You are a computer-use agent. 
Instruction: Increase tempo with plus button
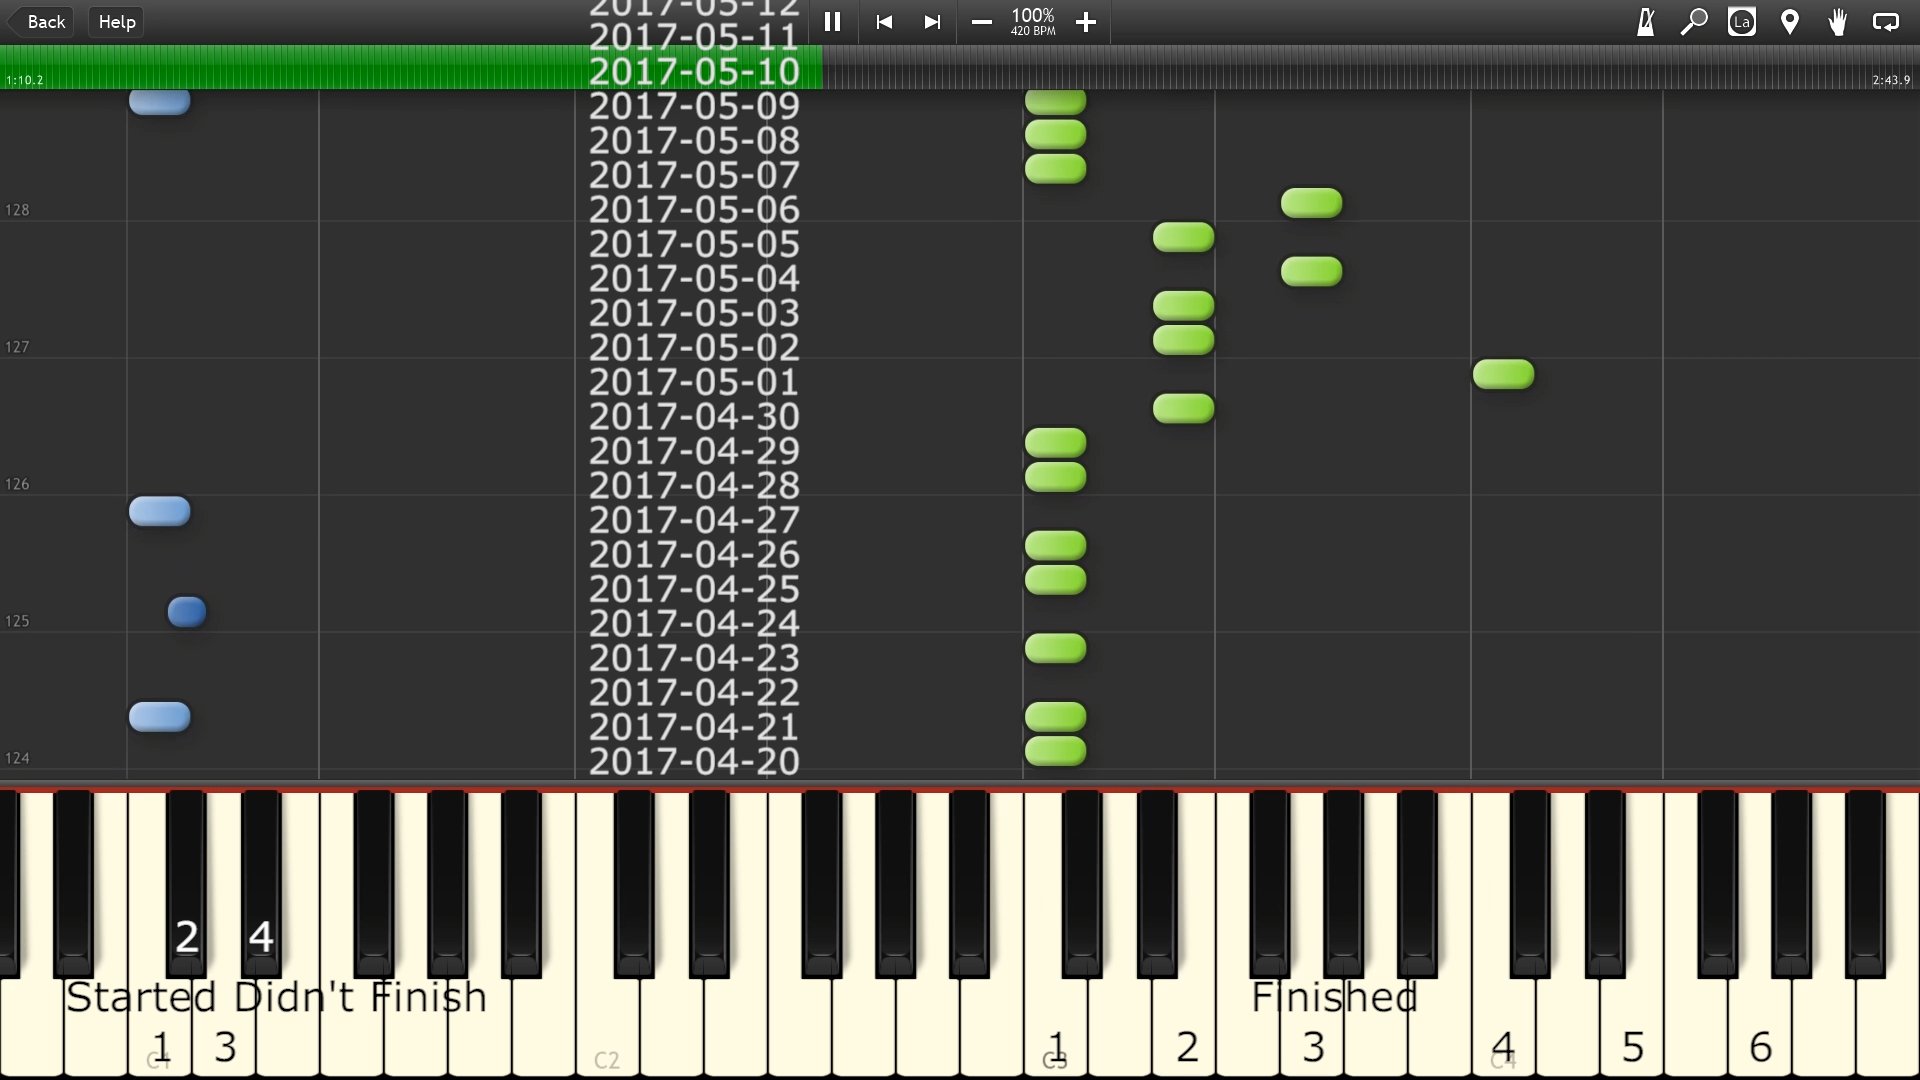[x=1086, y=22]
